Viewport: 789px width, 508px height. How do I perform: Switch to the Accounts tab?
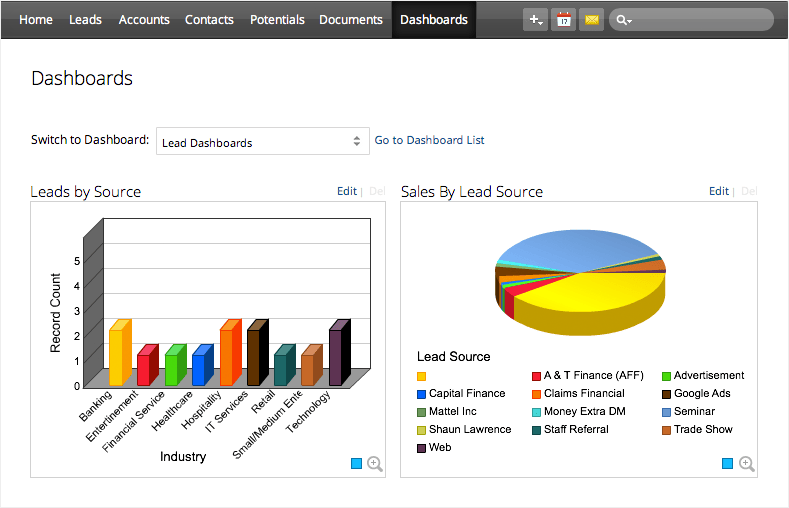[144, 20]
